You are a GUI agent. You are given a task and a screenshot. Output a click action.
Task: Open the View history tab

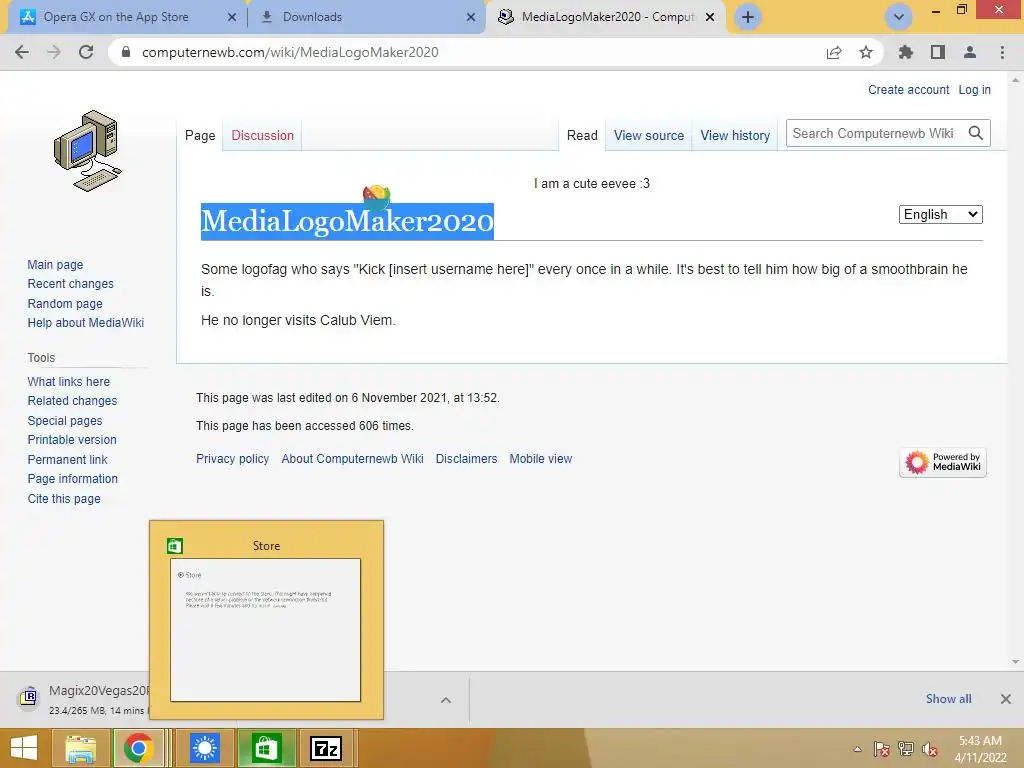[735, 135]
